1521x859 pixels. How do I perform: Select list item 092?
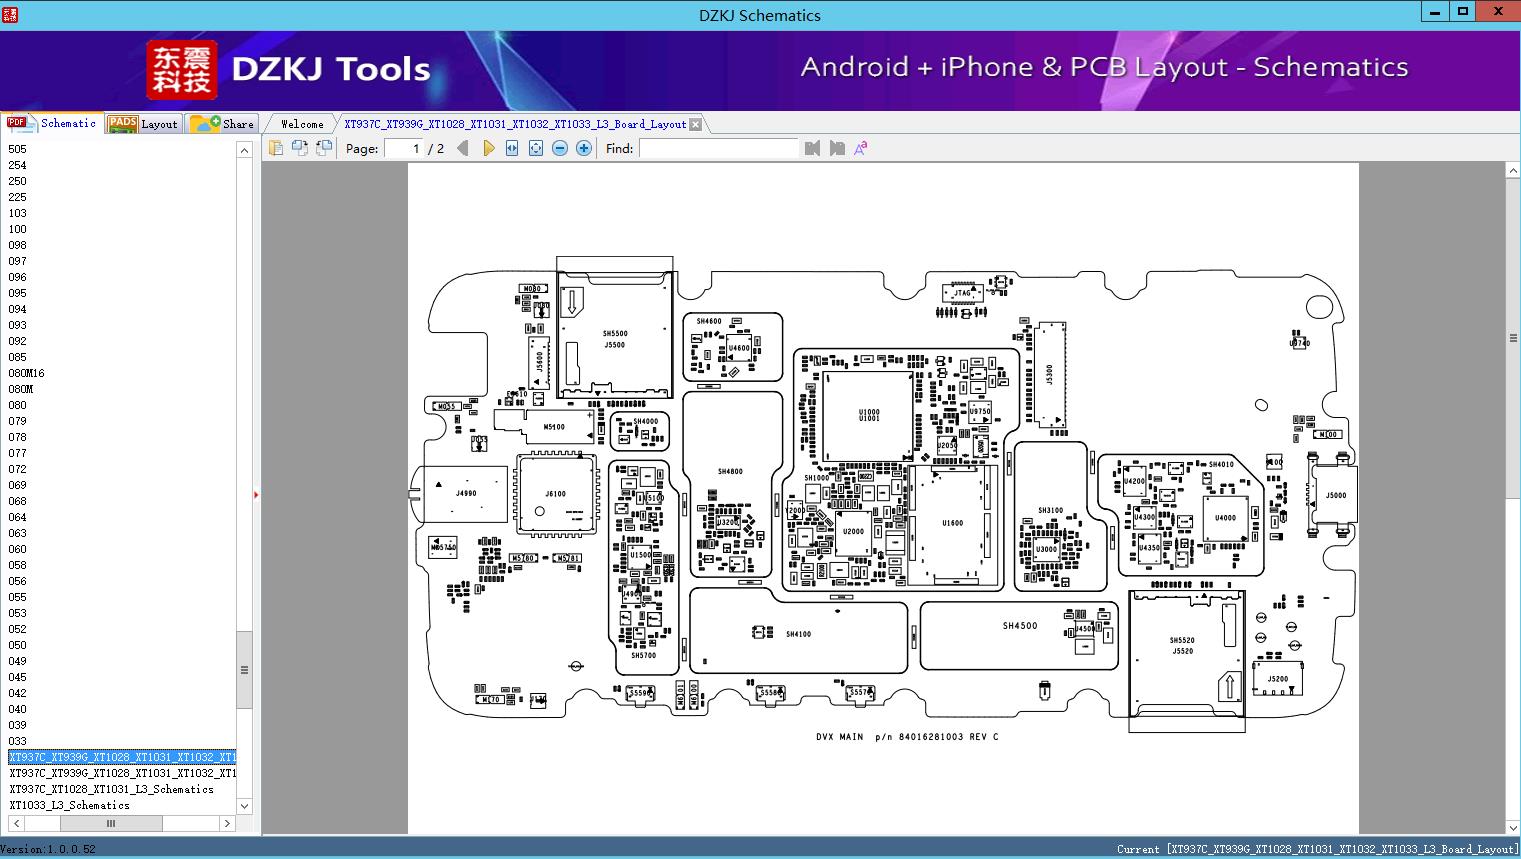pos(18,341)
